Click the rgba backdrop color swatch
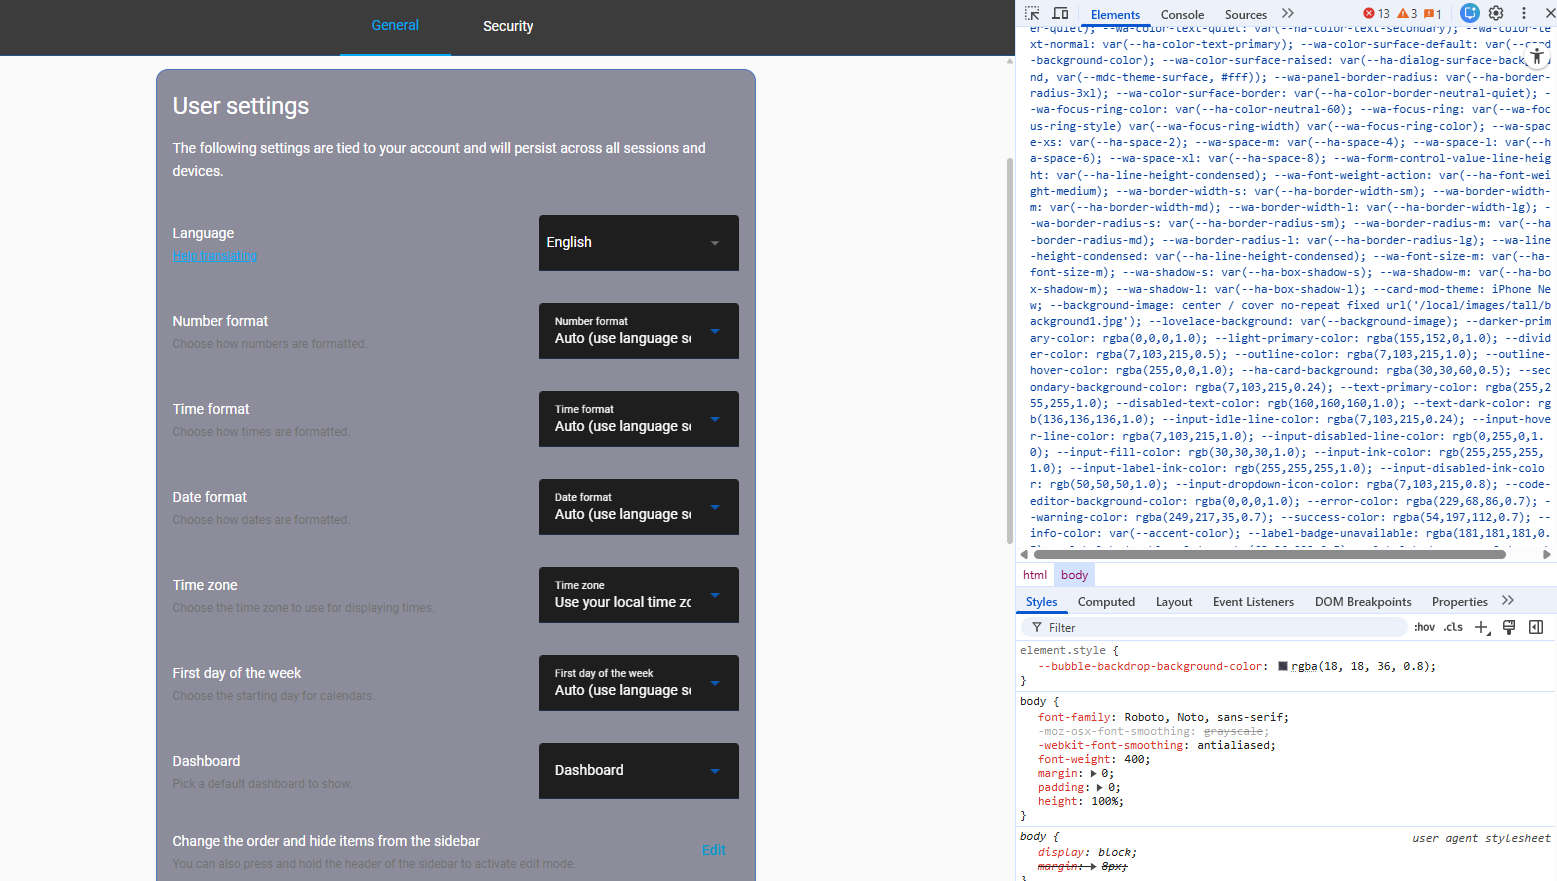1557x881 pixels. pos(1282,666)
